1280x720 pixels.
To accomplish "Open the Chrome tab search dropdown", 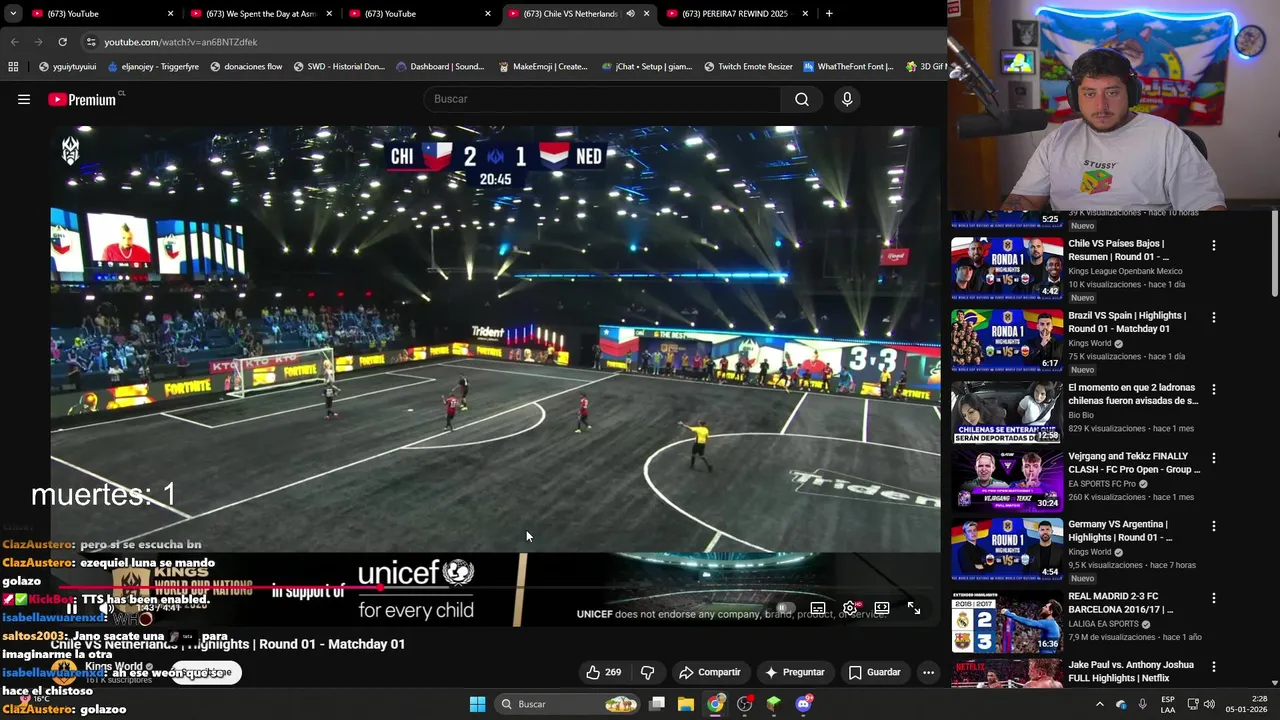I will [x=13, y=14].
